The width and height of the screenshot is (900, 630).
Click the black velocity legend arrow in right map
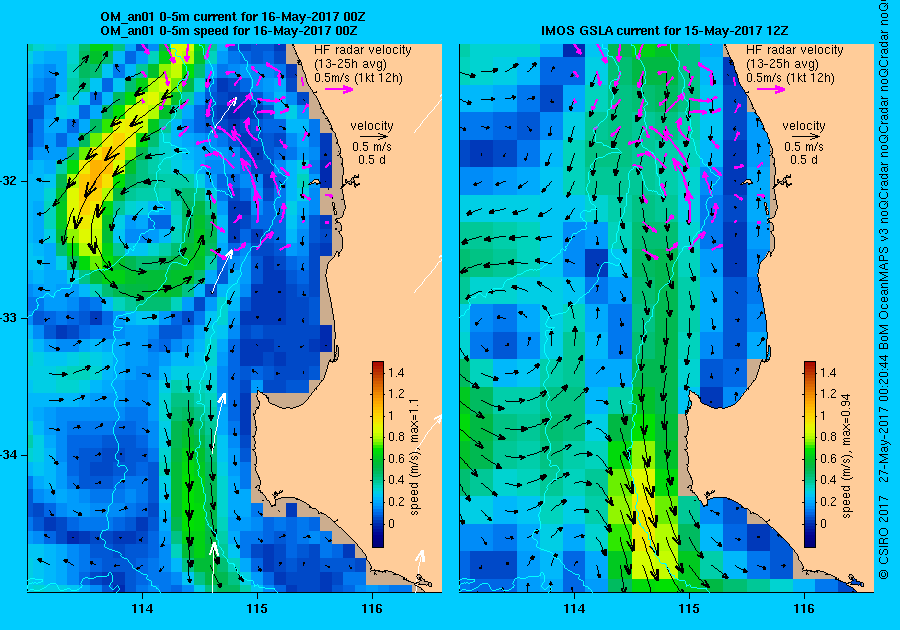[x=808, y=137]
